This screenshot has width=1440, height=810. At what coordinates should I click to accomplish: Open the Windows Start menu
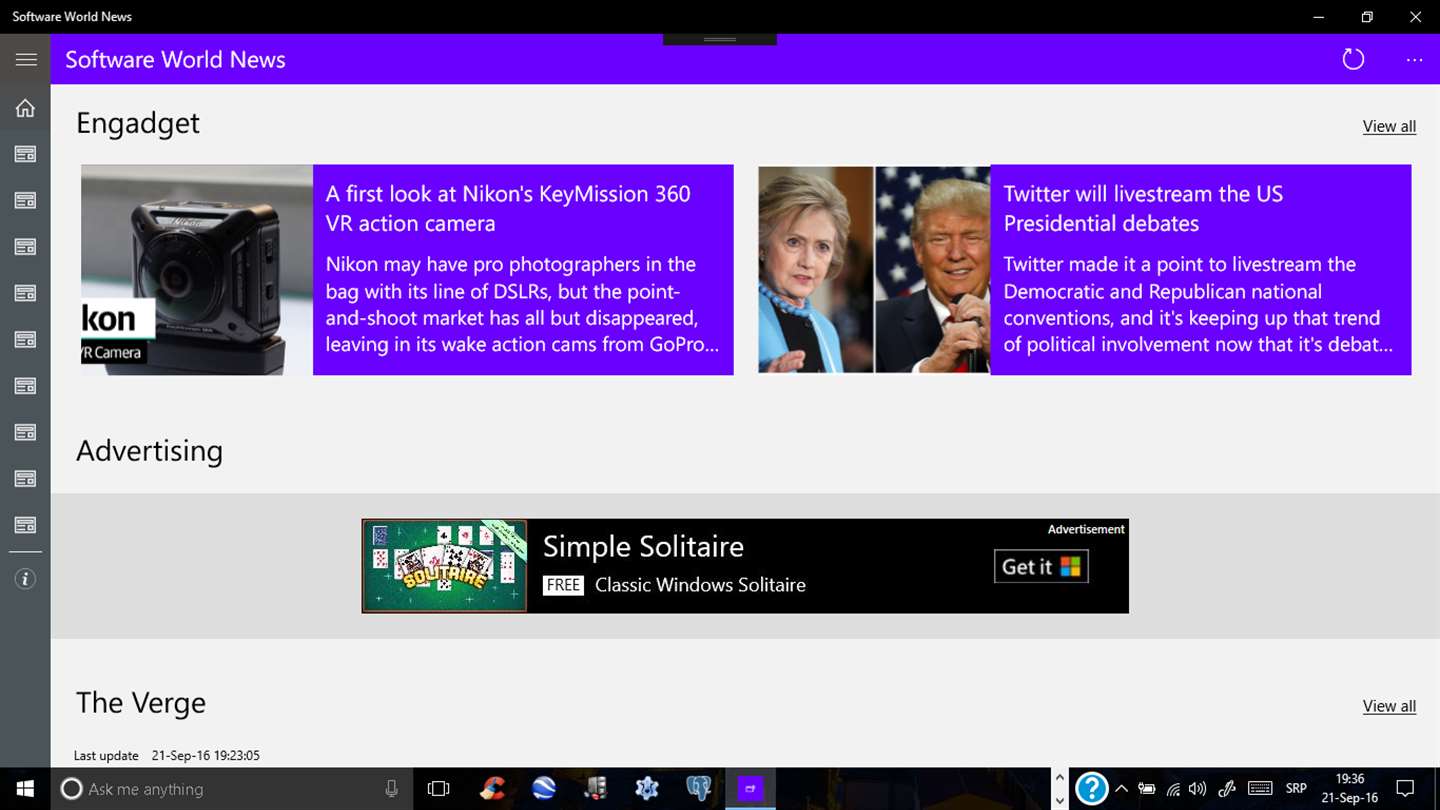pyautogui.click(x=25, y=789)
